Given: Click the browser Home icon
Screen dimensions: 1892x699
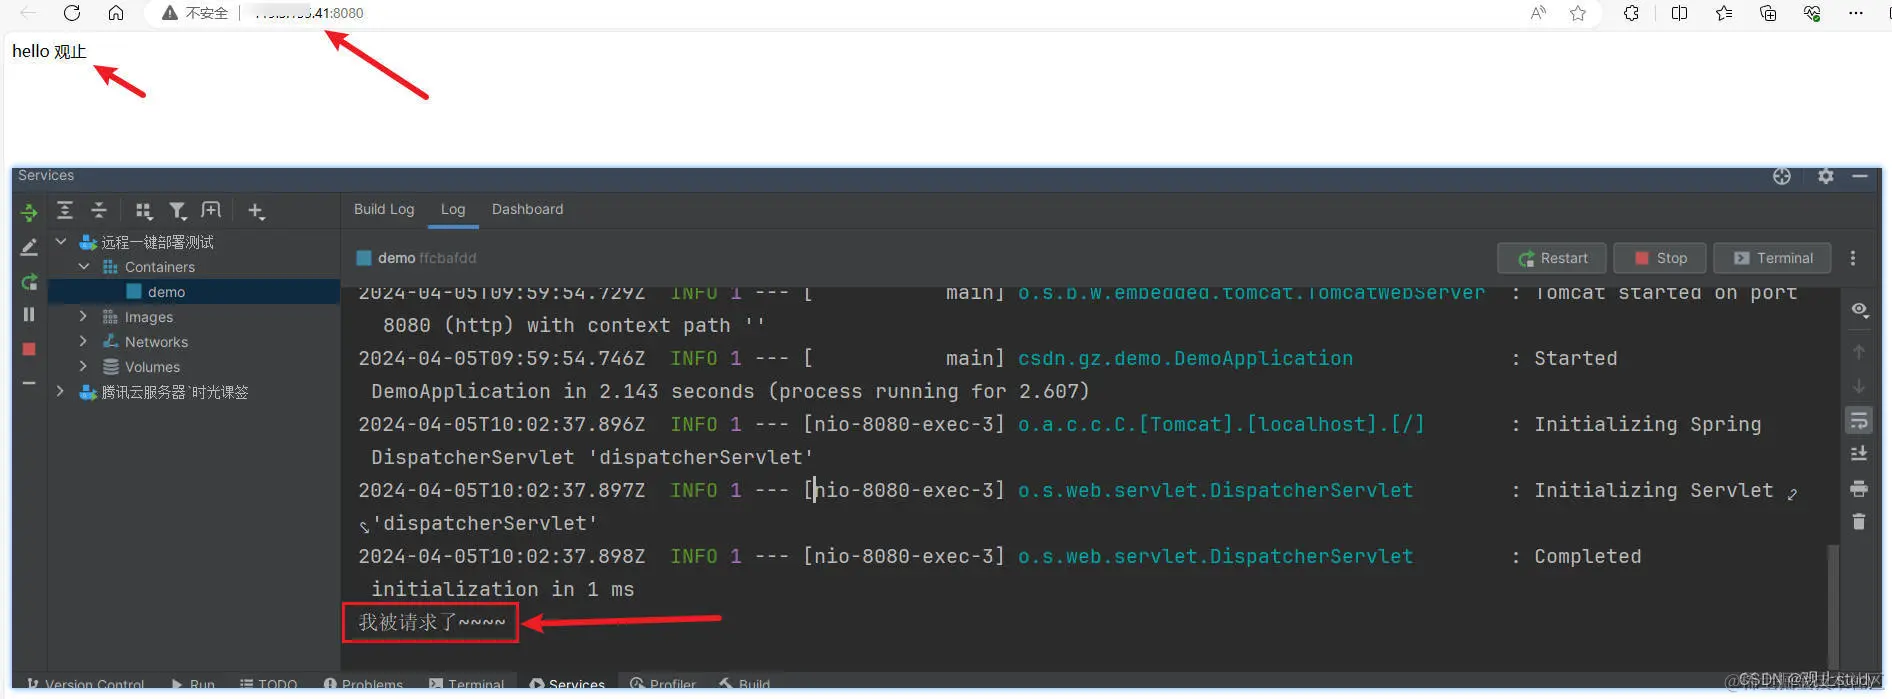Looking at the screenshot, I should click(x=116, y=13).
